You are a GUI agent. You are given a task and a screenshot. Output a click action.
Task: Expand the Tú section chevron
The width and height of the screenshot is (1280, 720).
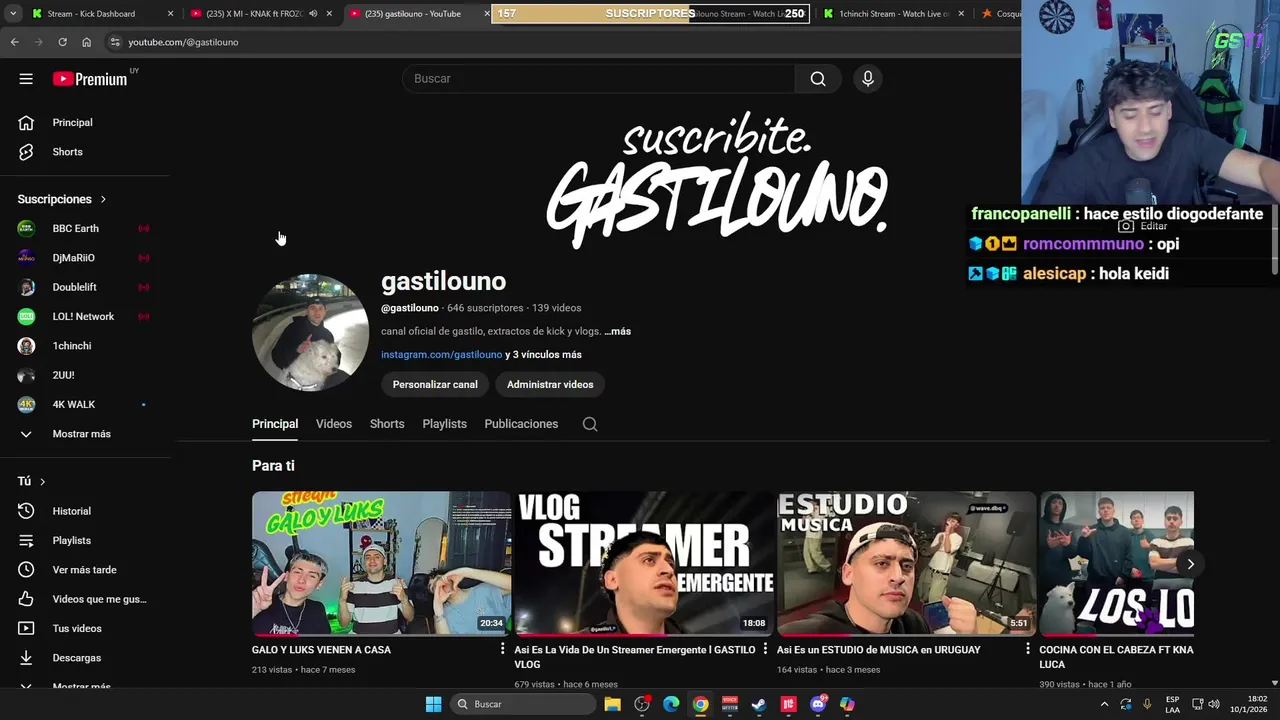click(x=42, y=481)
